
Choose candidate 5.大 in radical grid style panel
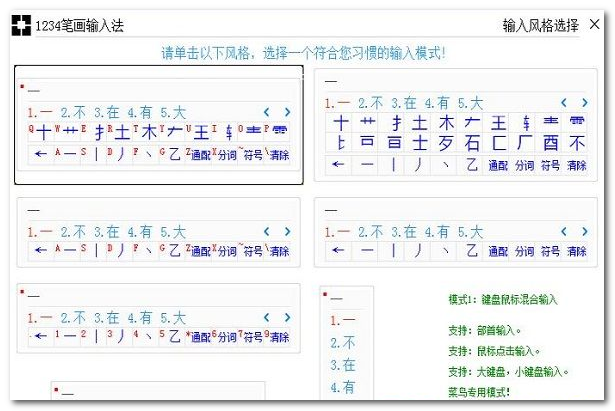pos(471,104)
